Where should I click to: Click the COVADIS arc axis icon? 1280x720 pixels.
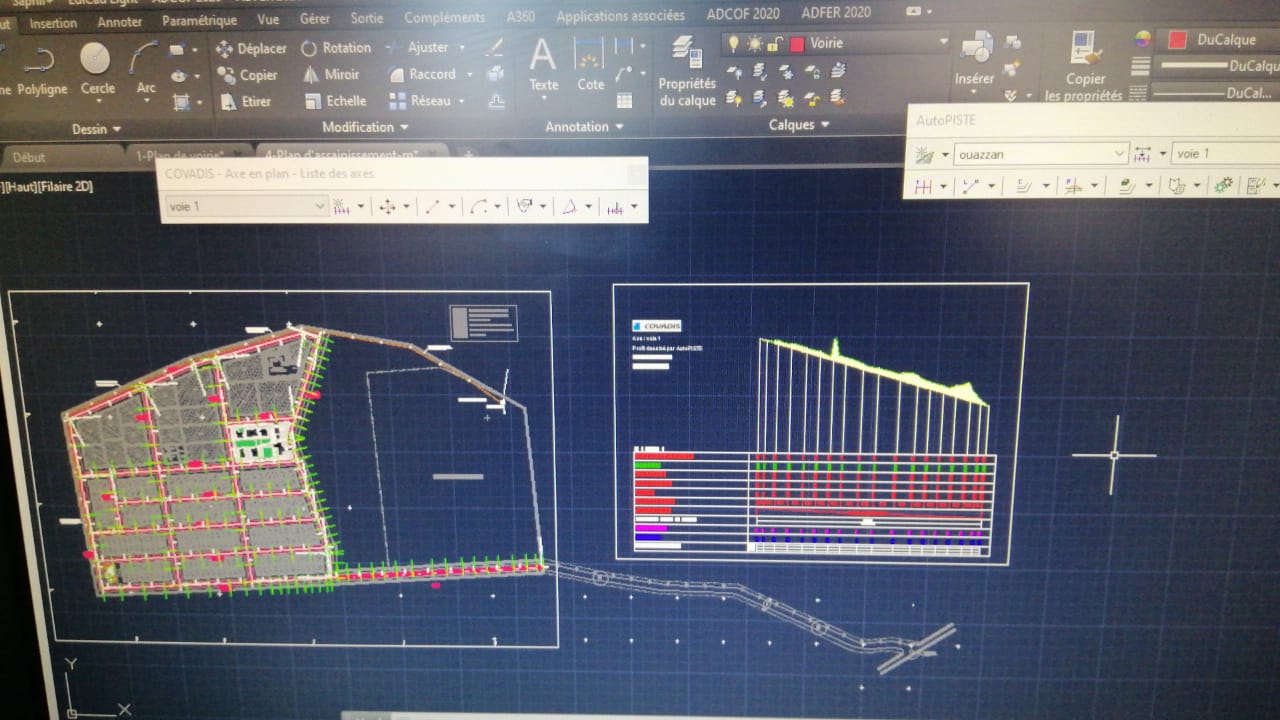click(478, 207)
